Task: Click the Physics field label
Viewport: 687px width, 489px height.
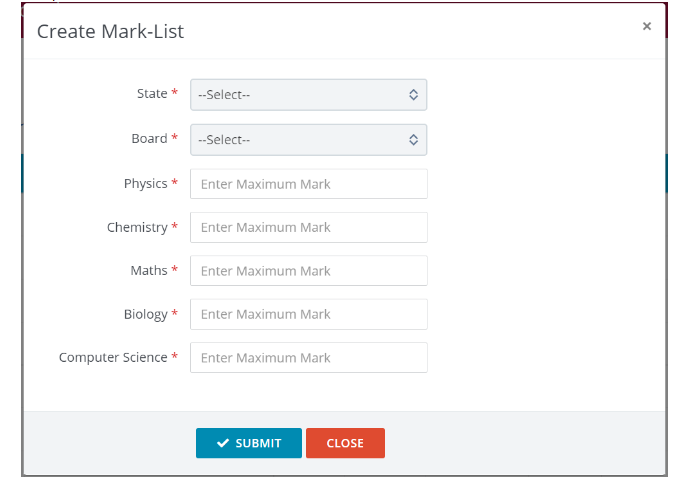Action: click(x=146, y=184)
